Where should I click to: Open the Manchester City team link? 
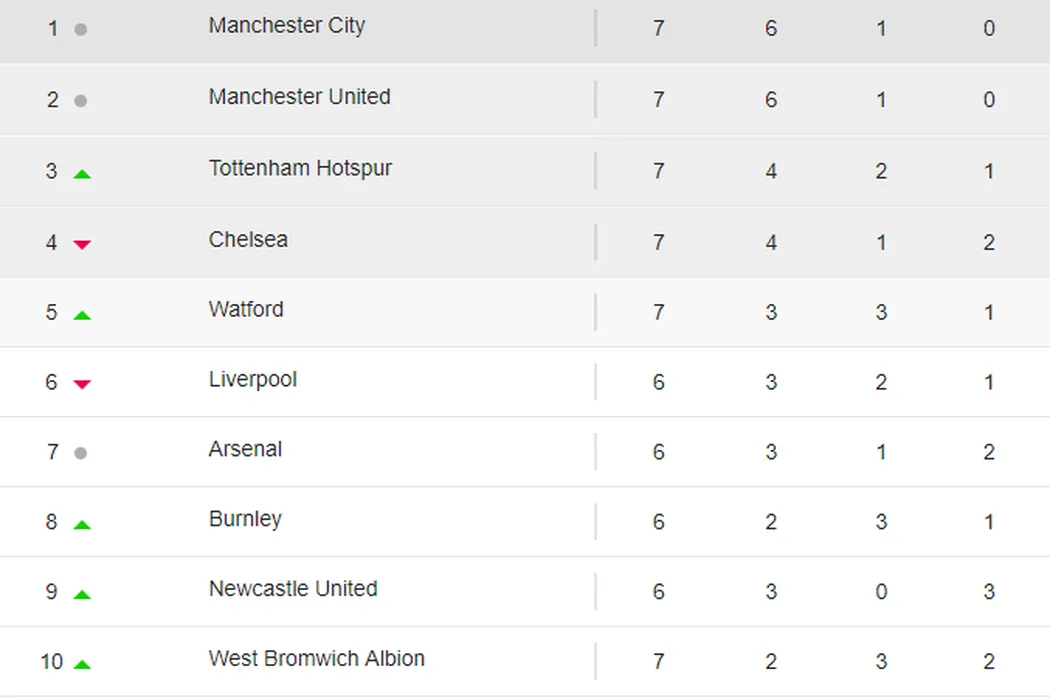[287, 25]
